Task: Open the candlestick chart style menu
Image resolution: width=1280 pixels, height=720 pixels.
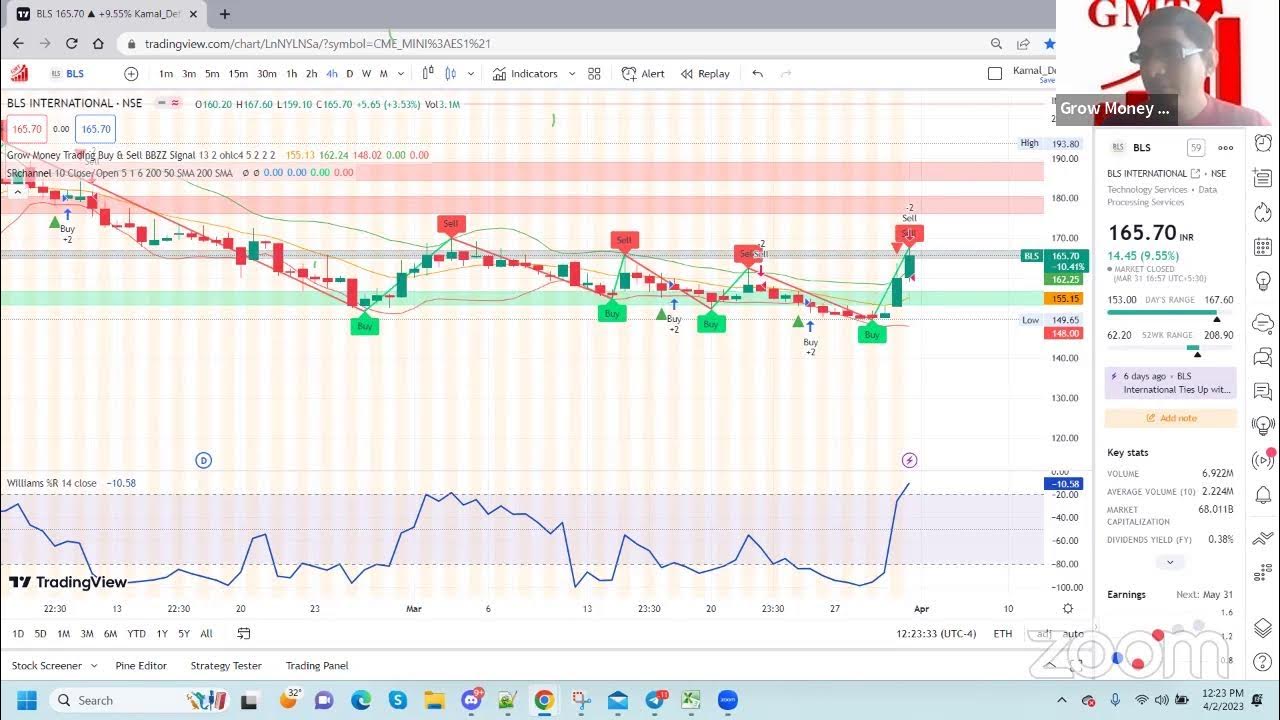Action: pyautogui.click(x=450, y=74)
